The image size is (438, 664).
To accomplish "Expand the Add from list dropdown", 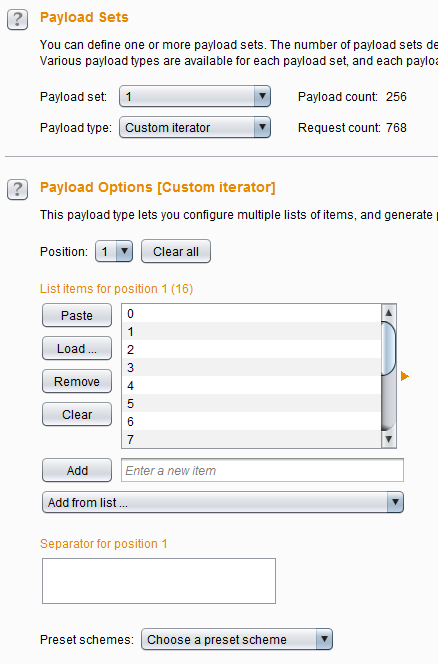I will coord(223,502).
